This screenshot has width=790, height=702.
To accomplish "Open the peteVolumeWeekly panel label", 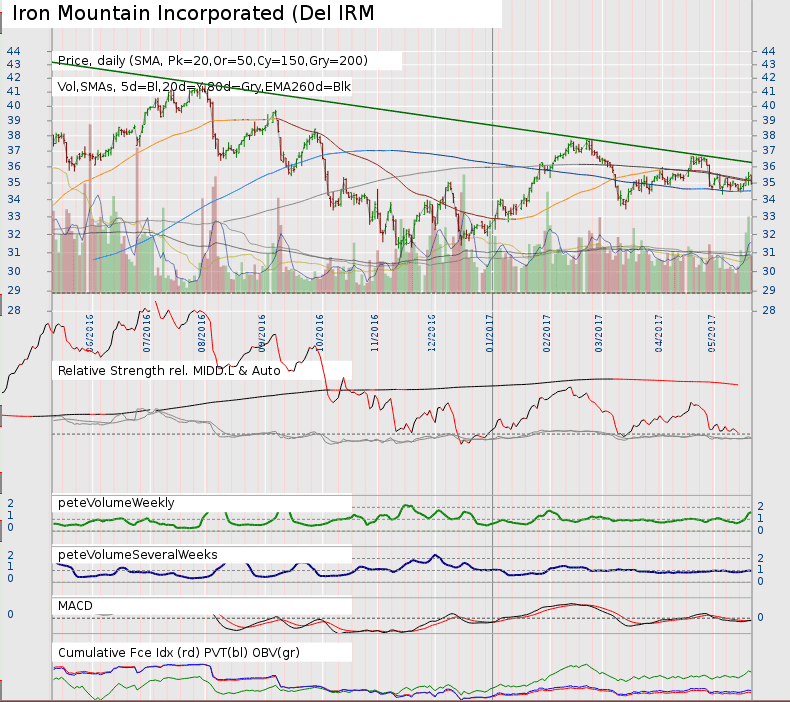I will point(116,502).
